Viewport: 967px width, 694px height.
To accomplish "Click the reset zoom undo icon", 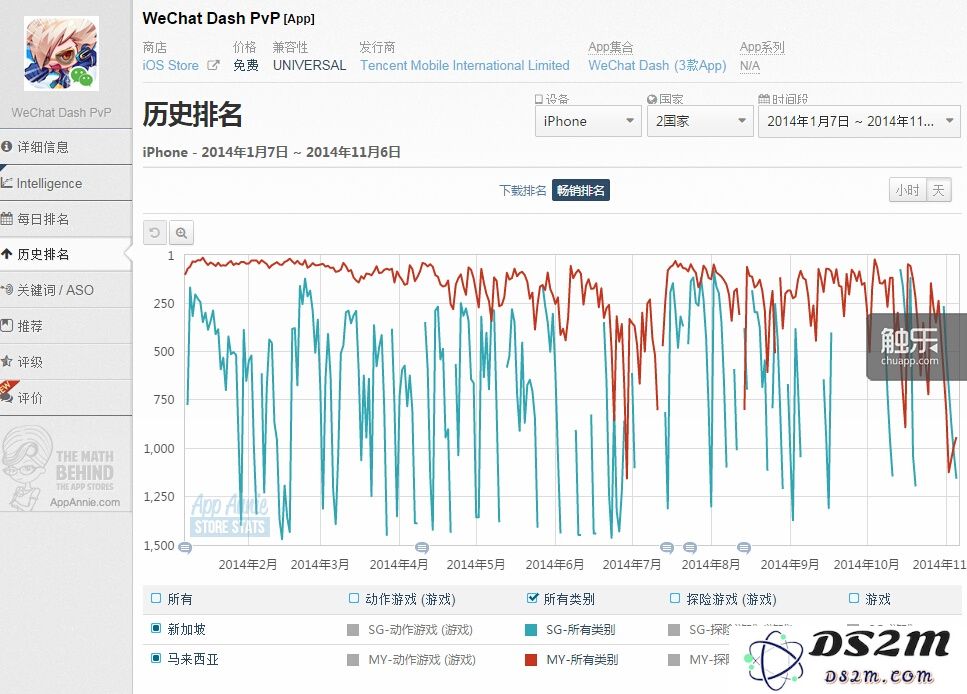I will [155, 233].
